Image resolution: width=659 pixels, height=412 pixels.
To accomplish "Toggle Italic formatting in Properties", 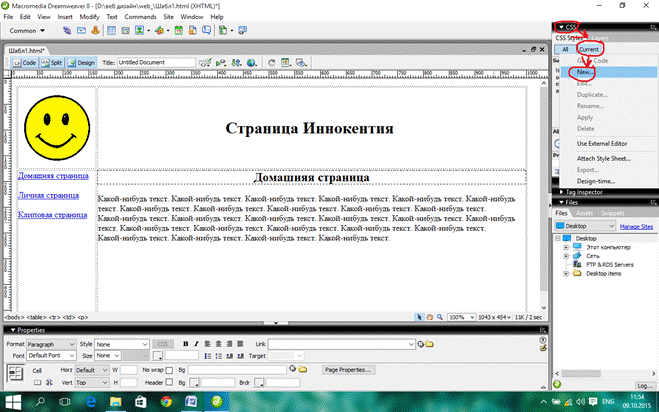I will 196,344.
